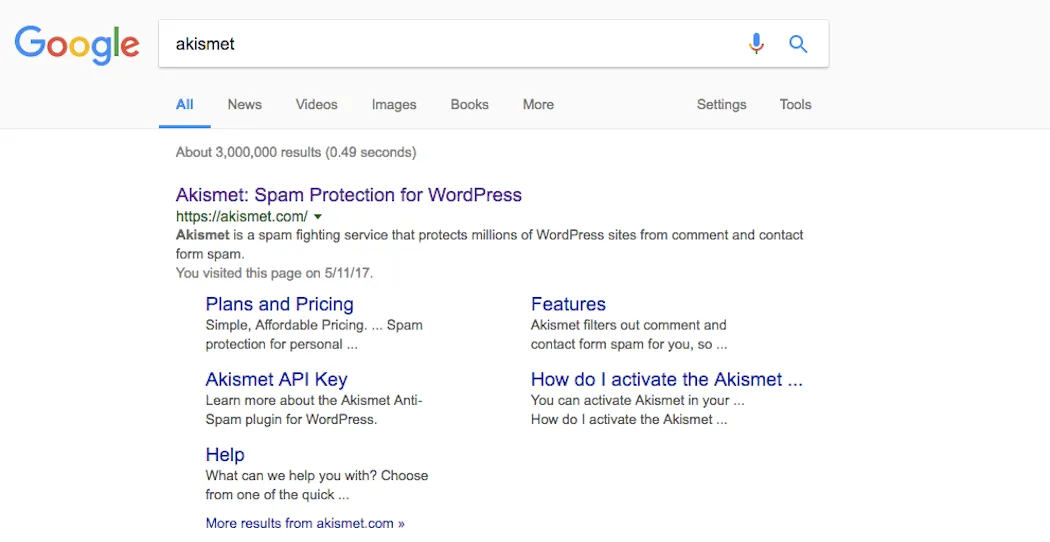The image size is (1050, 542).
Task: Open the Settings menu
Action: [721, 104]
